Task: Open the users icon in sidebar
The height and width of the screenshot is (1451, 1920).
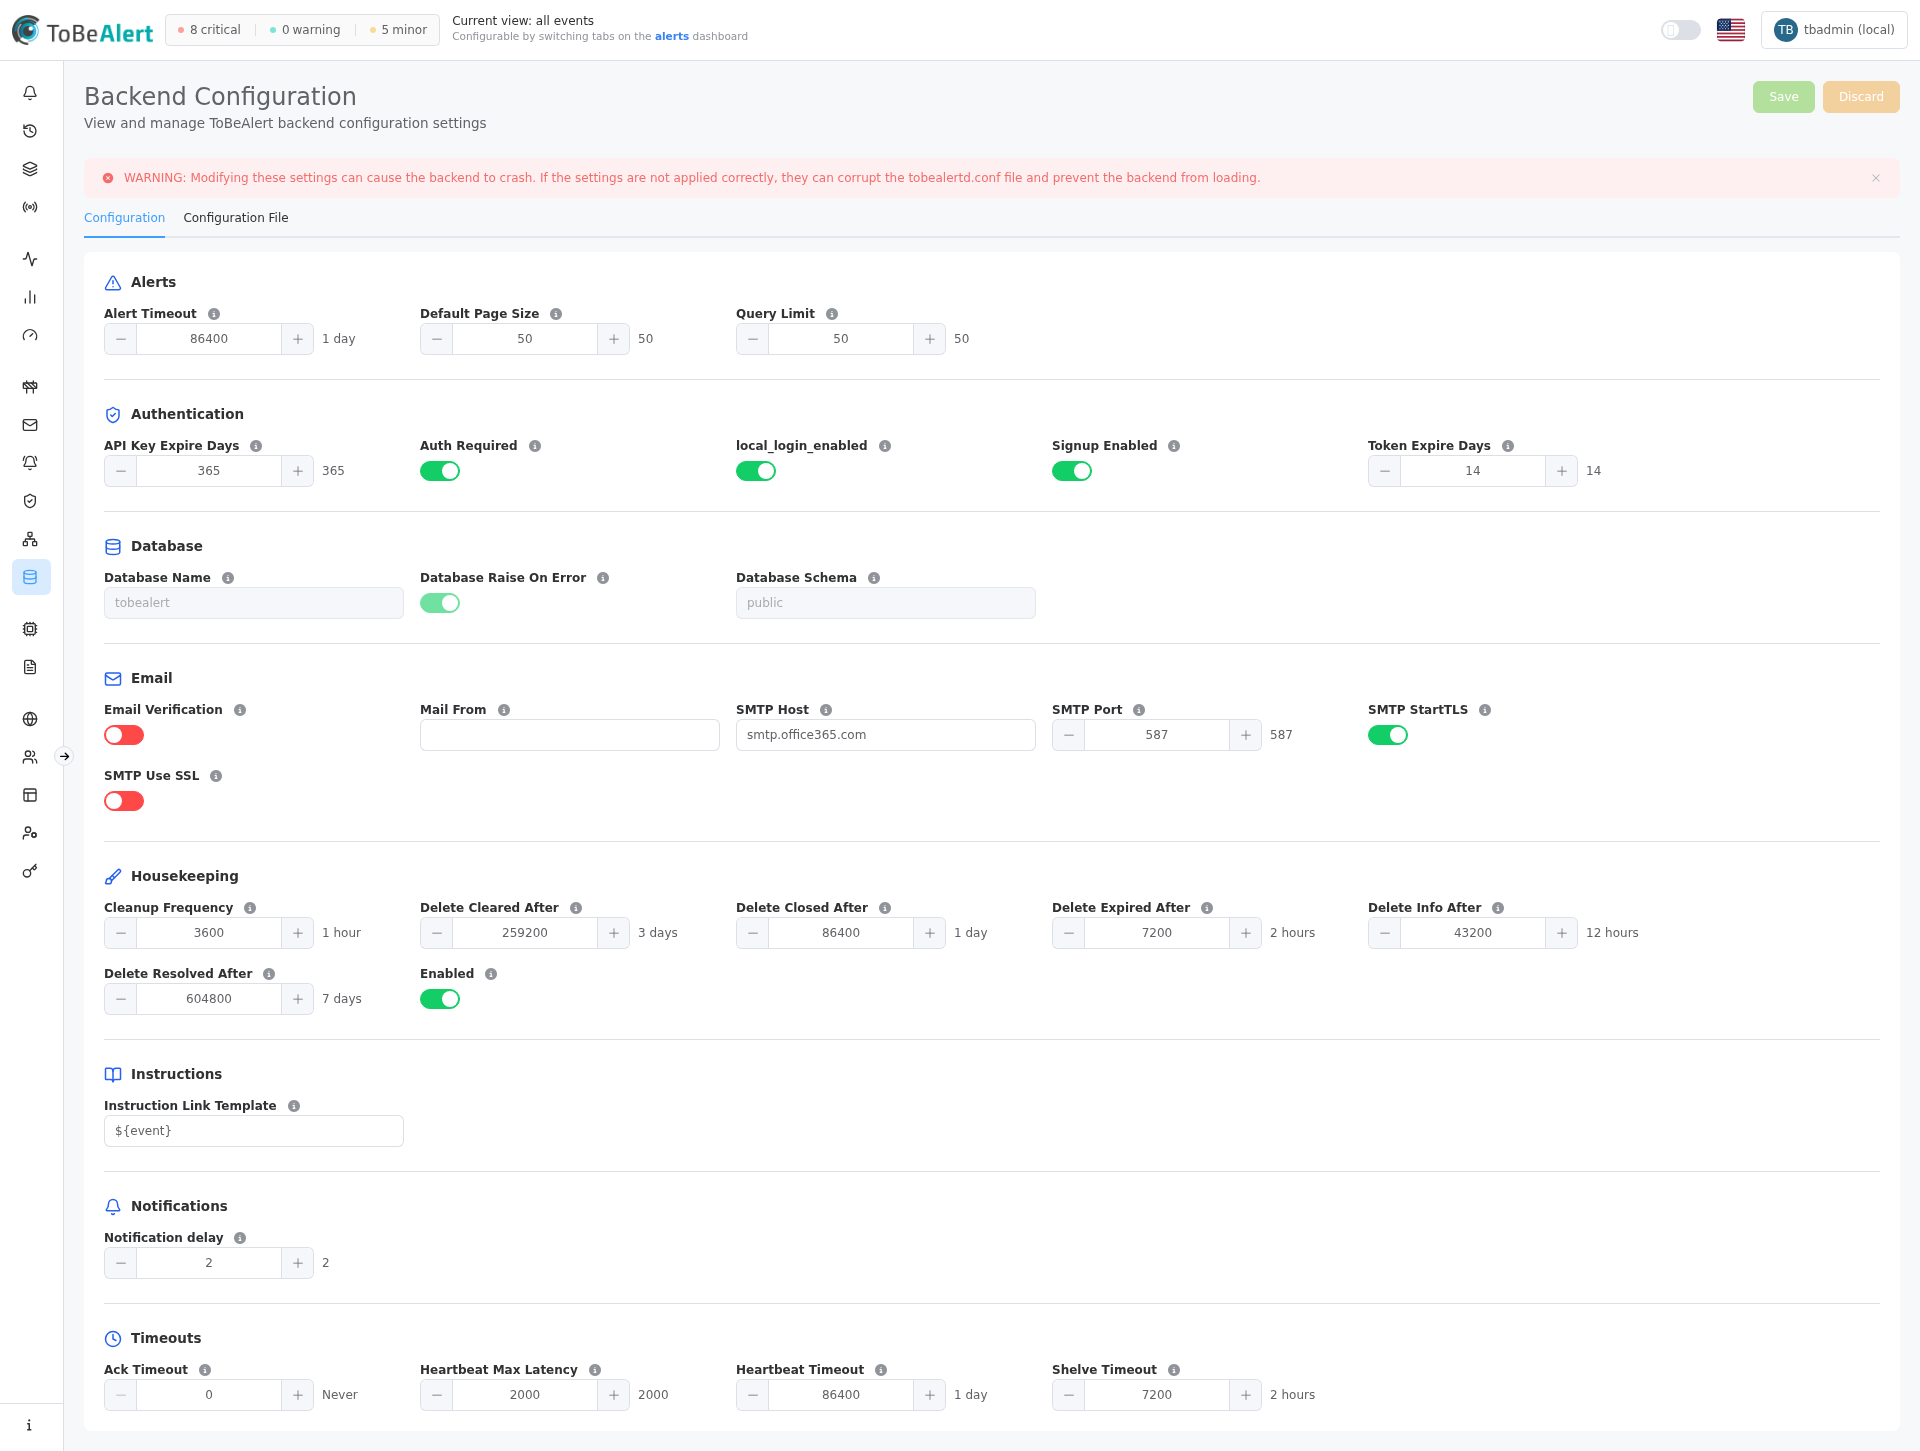Action: click(30, 757)
